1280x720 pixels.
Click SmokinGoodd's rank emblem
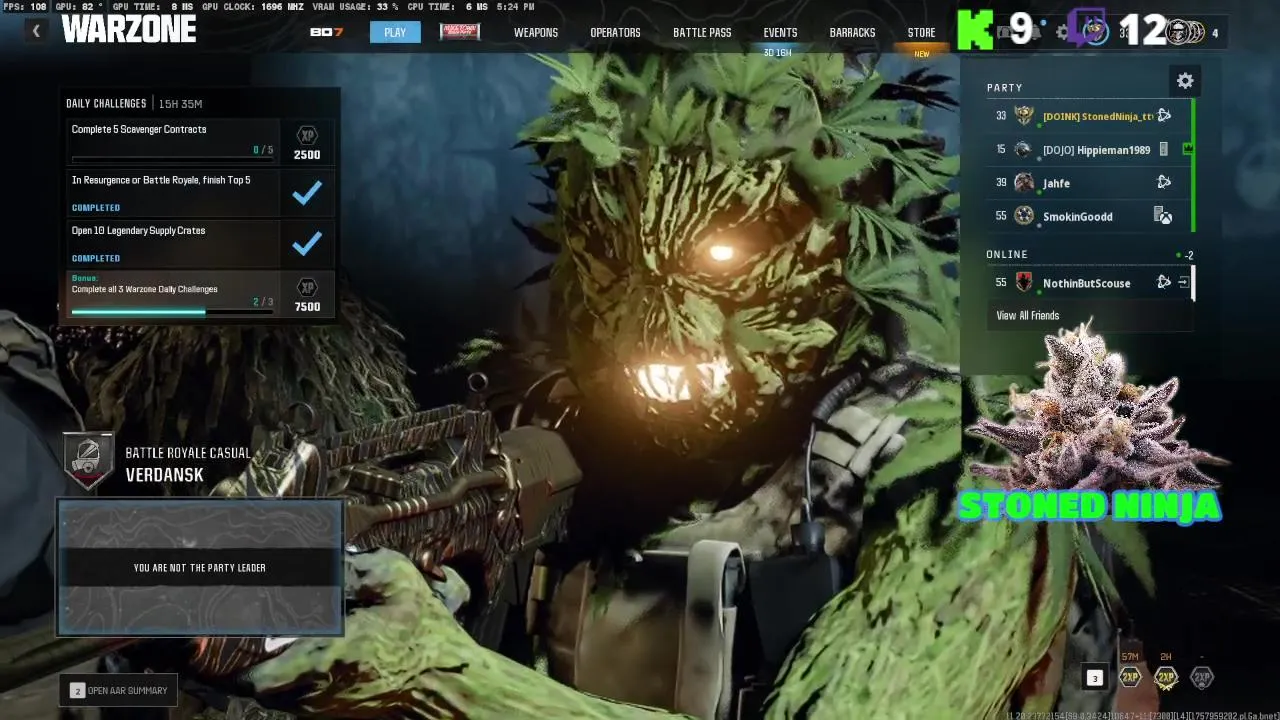pos(1024,216)
